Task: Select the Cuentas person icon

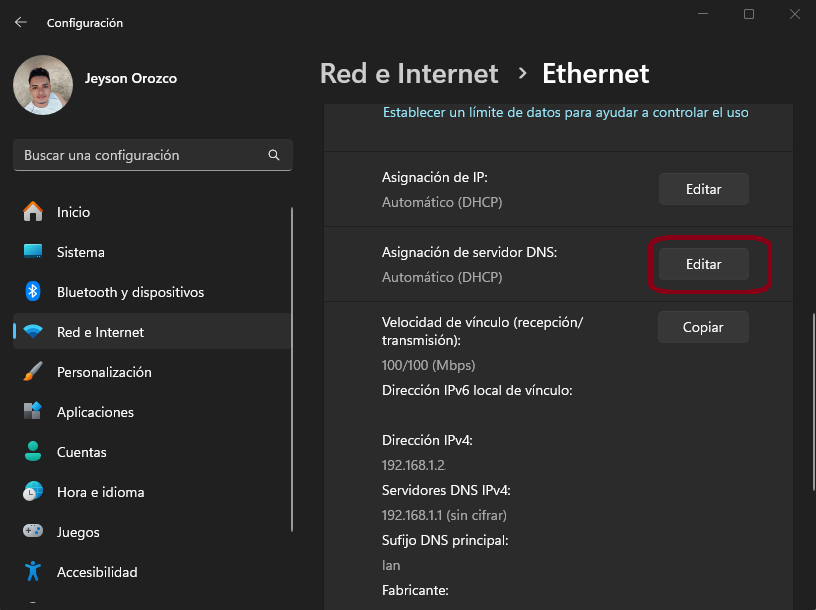Action: click(33, 452)
